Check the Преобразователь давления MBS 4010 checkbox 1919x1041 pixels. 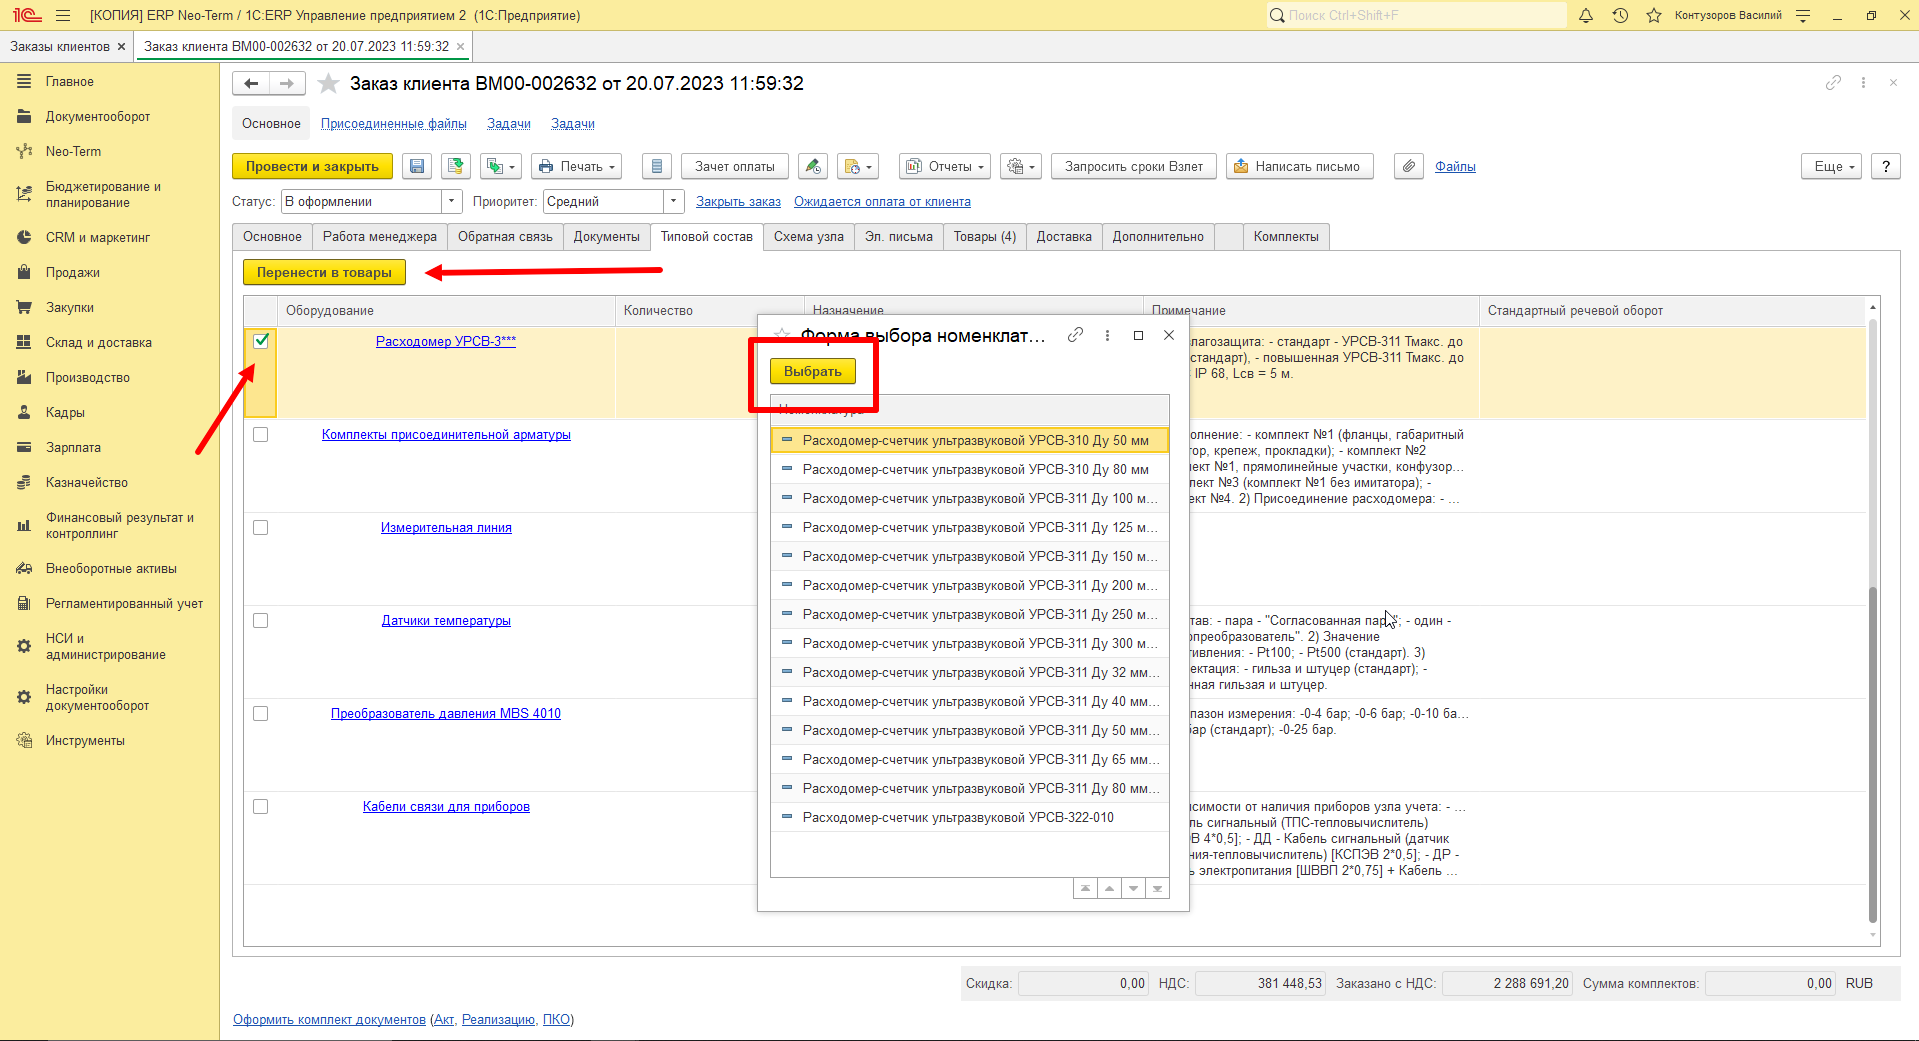tap(261, 713)
